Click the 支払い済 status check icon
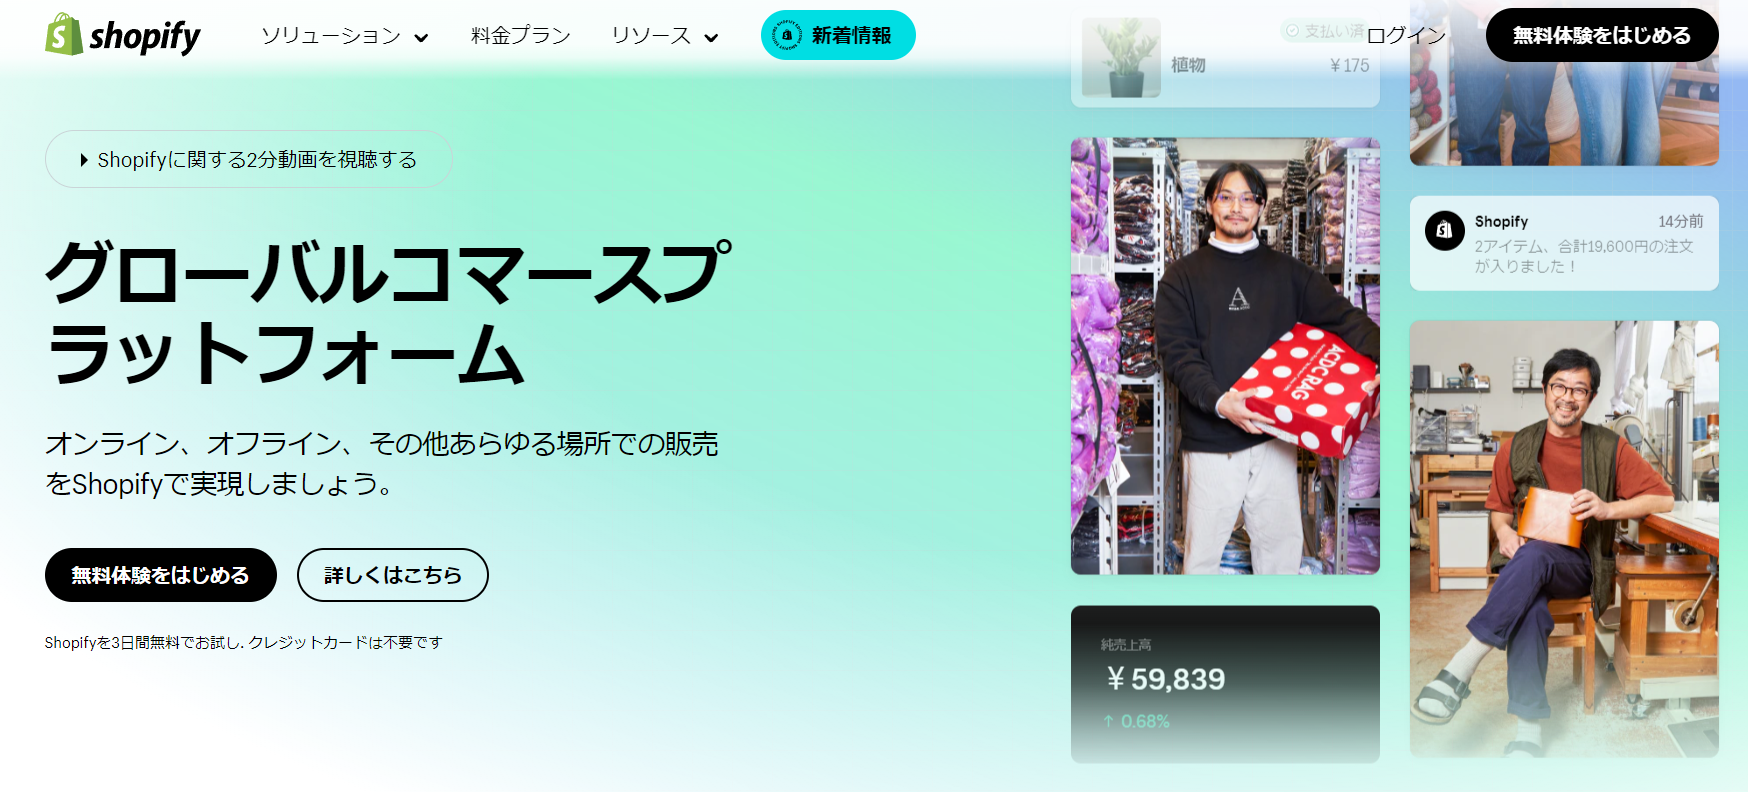This screenshot has width=1748, height=792. pos(1292,31)
